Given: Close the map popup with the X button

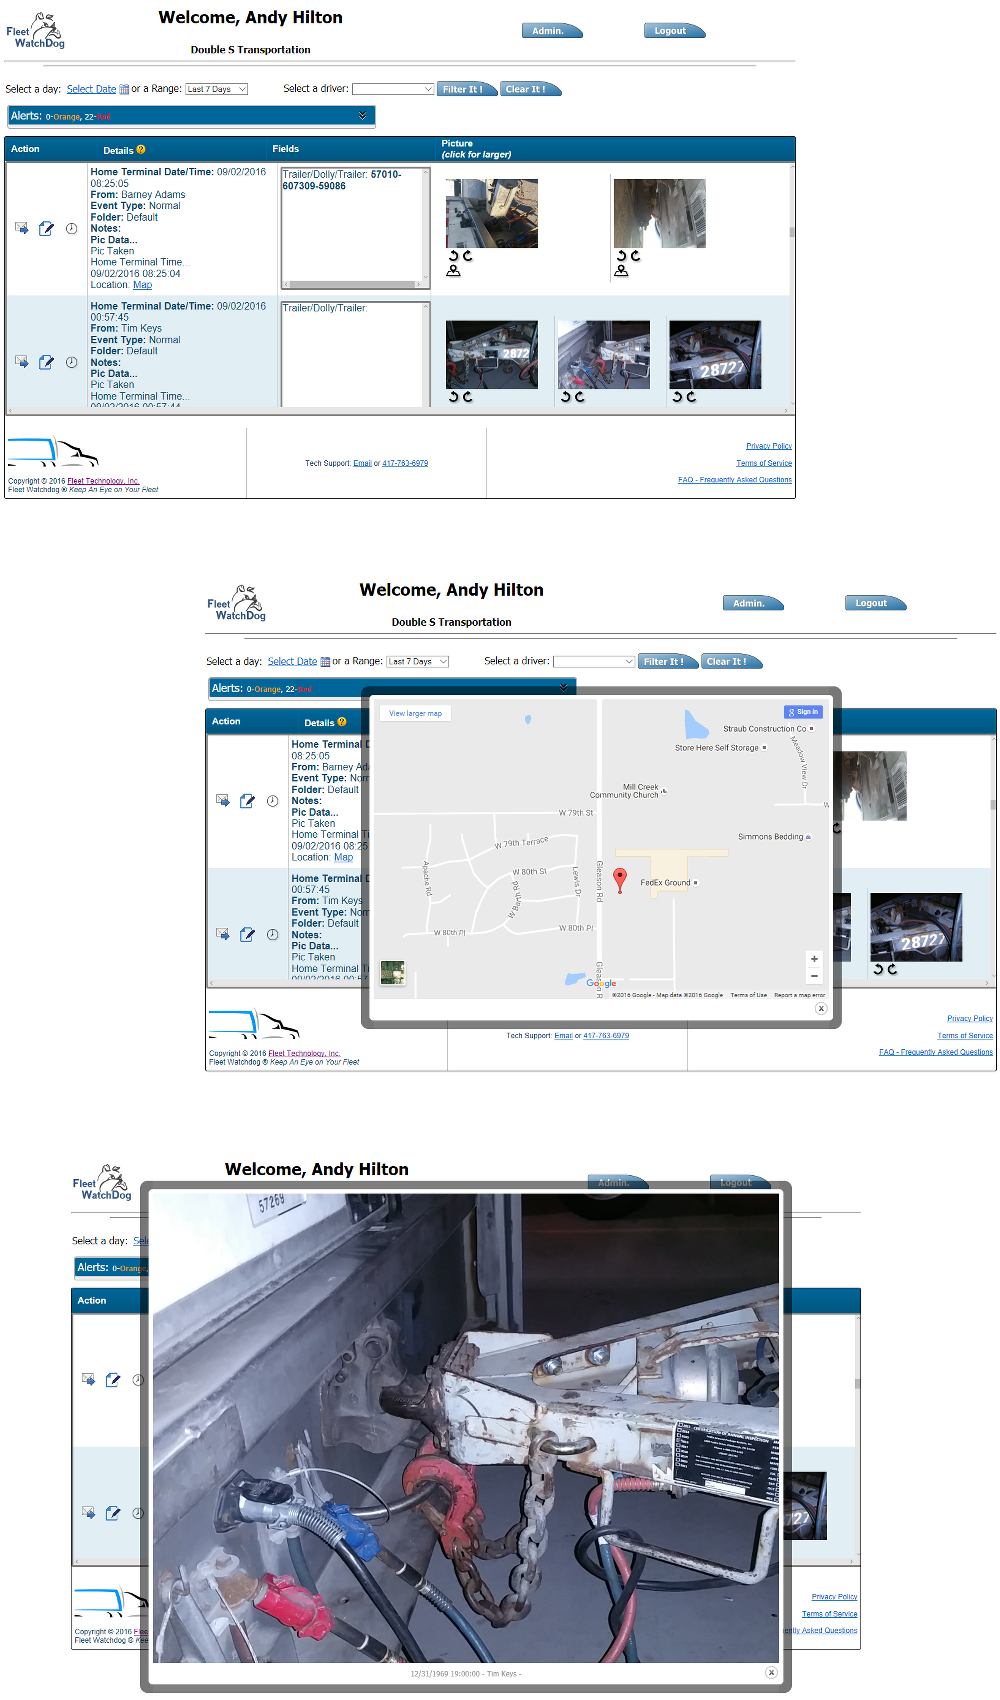Looking at the screenshot, I should tap(821, 1008).
